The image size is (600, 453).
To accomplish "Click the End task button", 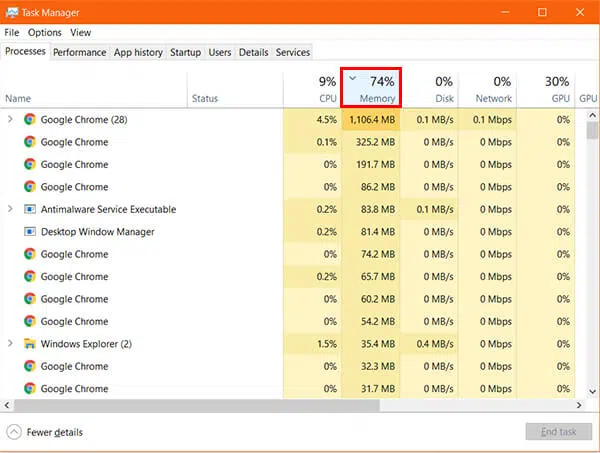I will pyautogui.click(x=557, y=432).
